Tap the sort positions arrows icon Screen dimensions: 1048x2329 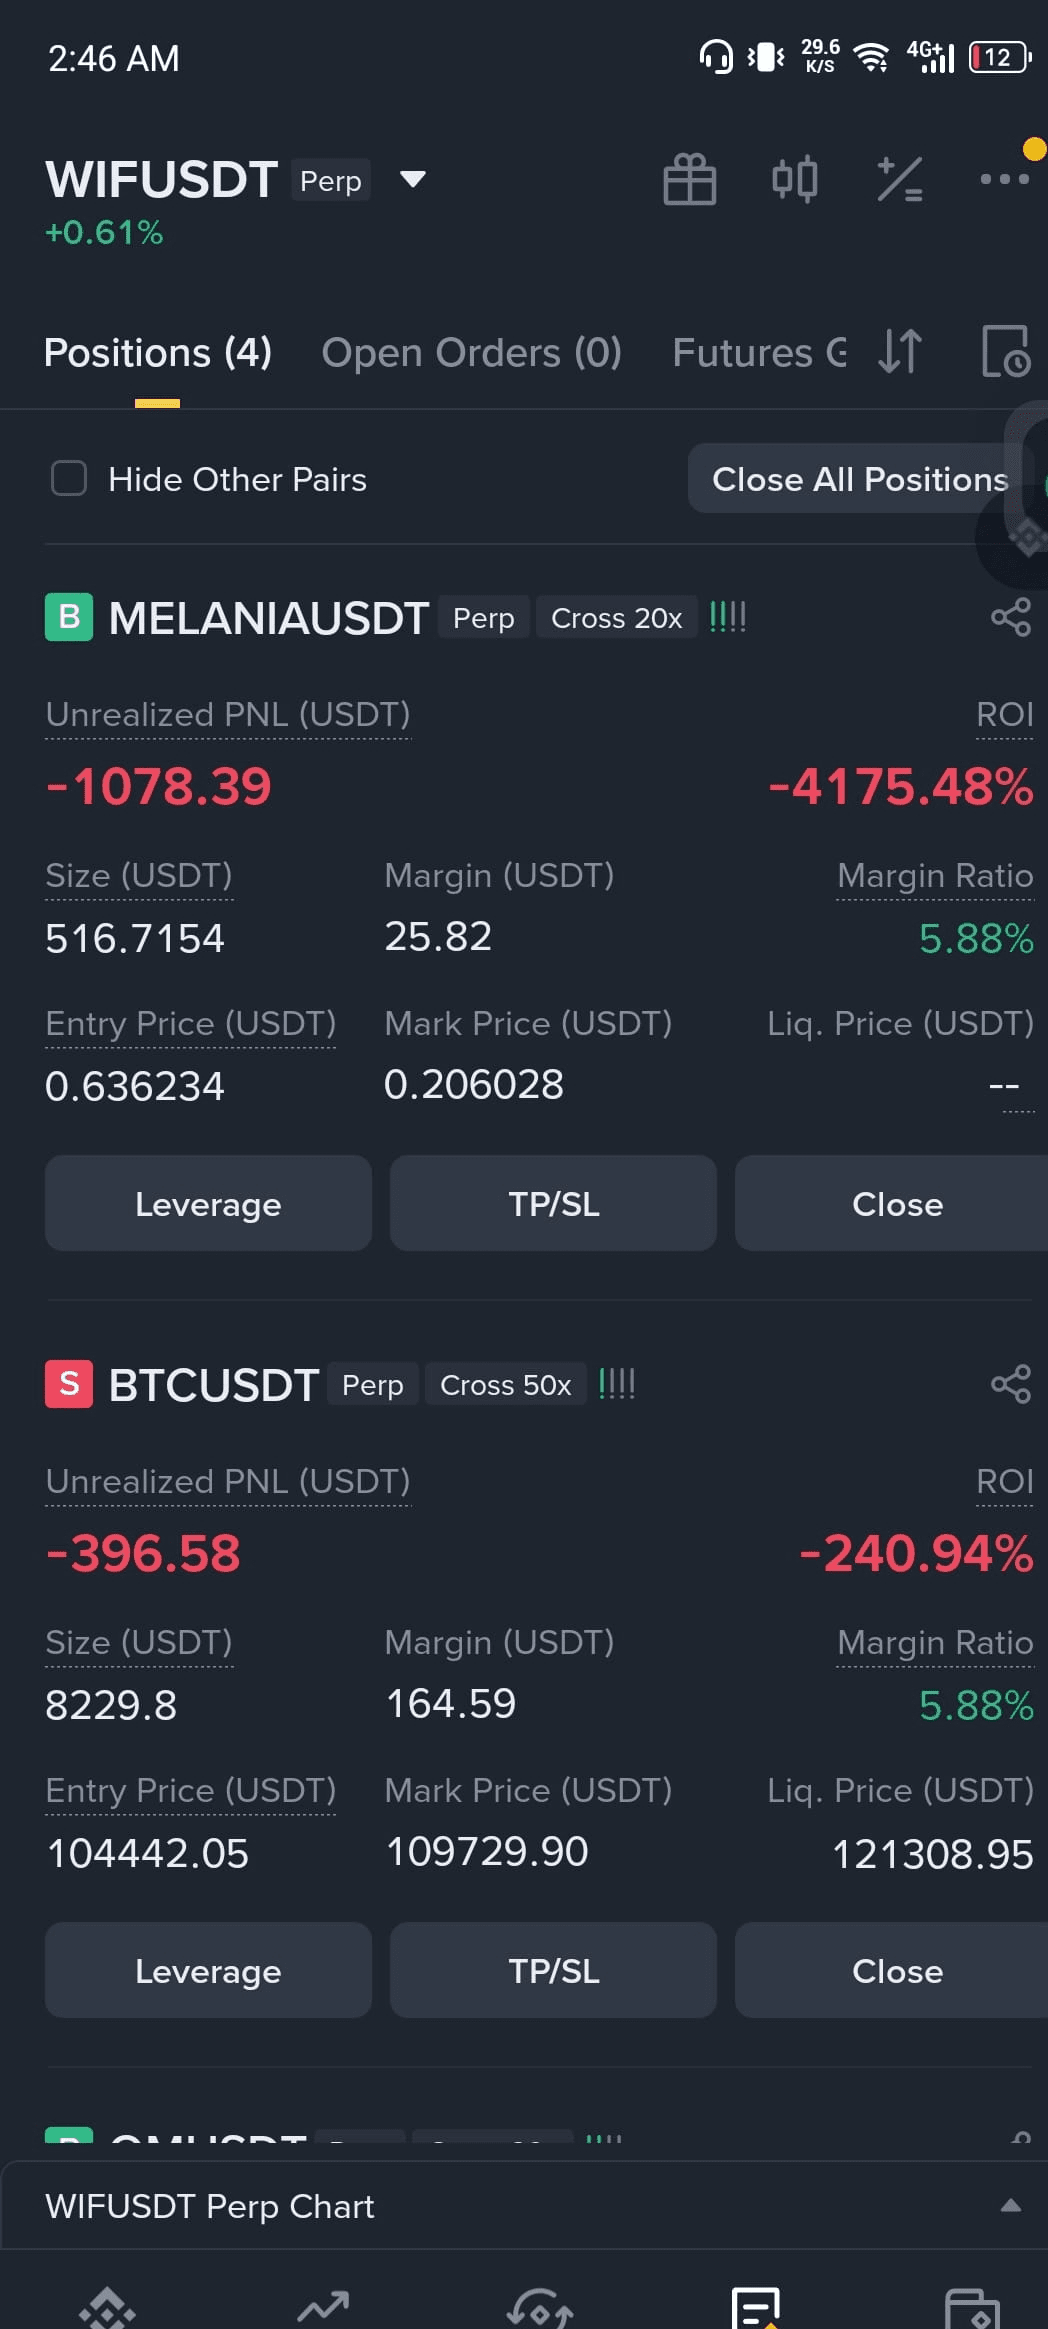click(899, 352)
